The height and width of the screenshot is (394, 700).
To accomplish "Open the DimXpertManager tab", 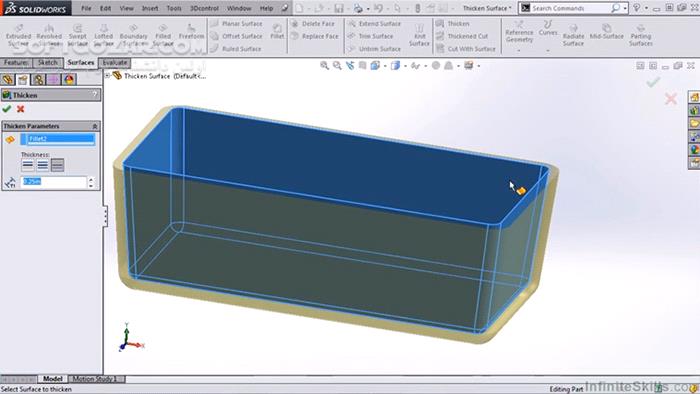I will 54,79.
